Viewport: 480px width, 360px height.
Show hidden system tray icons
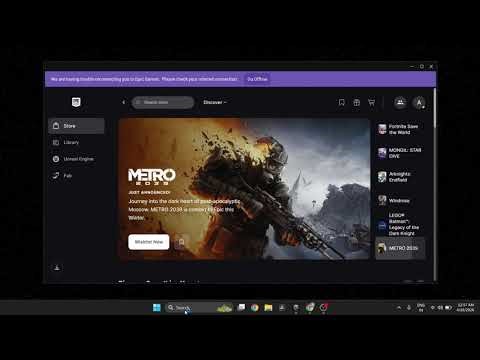(399, 308)
